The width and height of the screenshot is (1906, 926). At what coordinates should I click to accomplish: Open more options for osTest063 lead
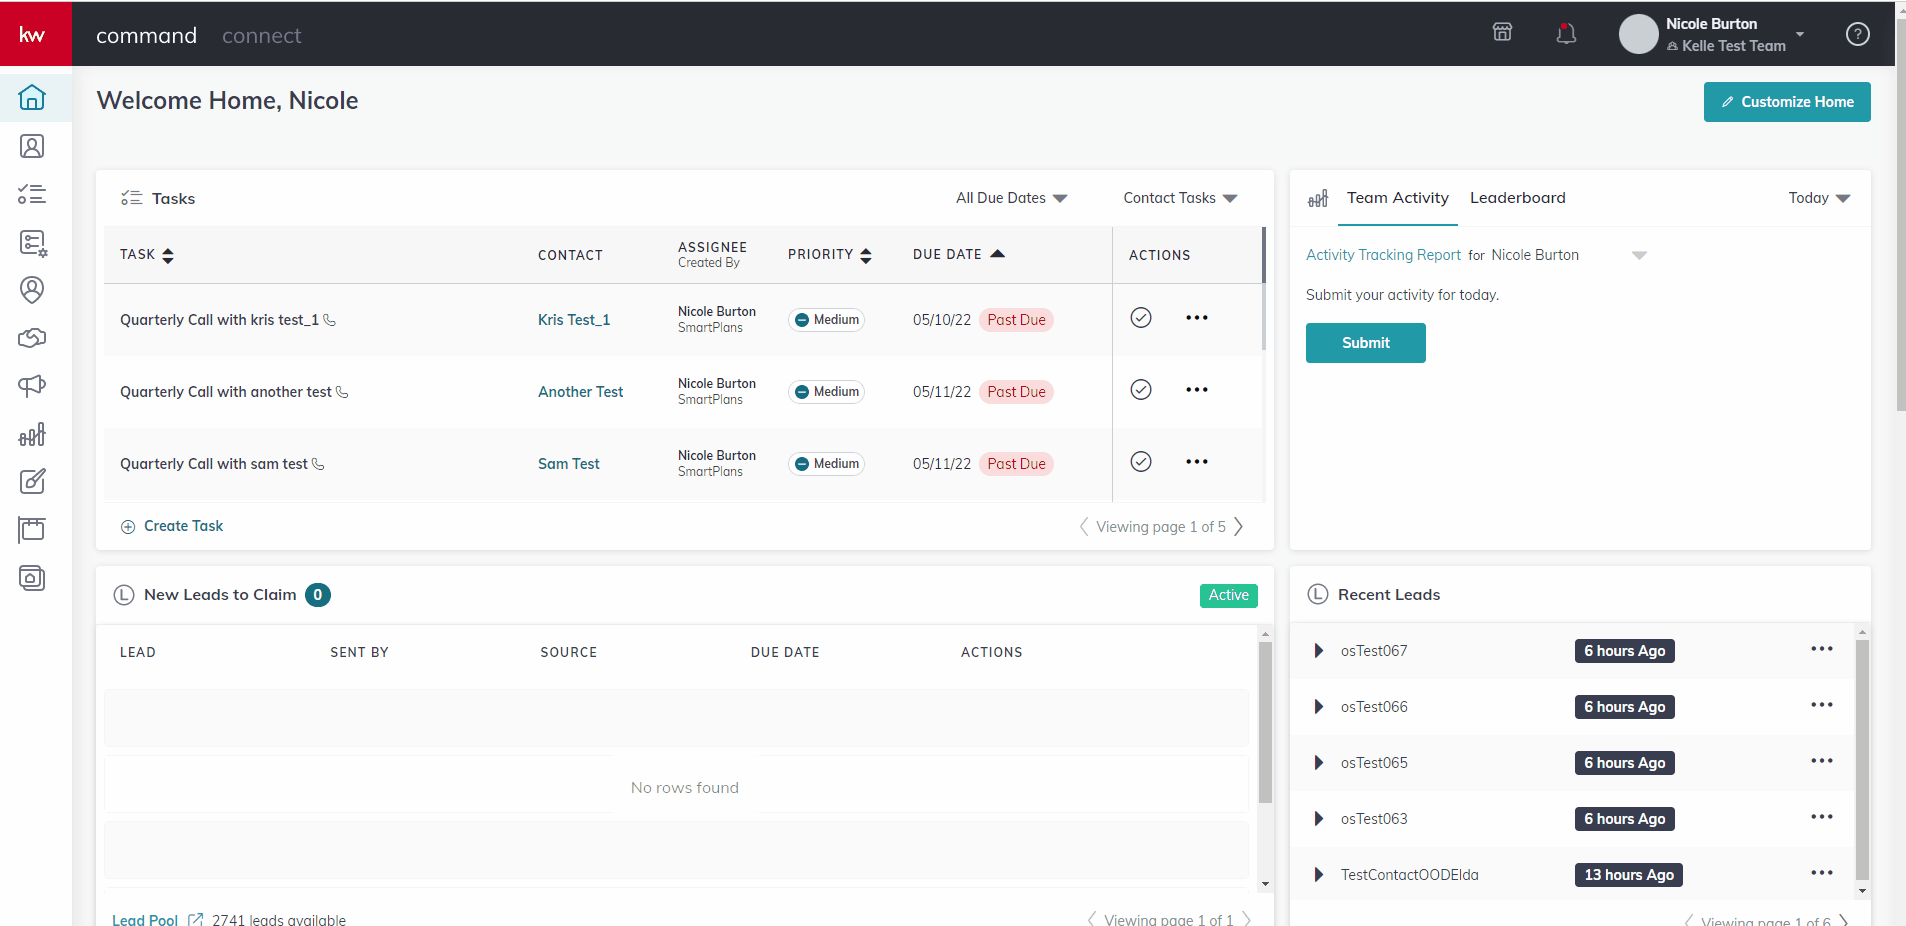(x=1822, y=817)
